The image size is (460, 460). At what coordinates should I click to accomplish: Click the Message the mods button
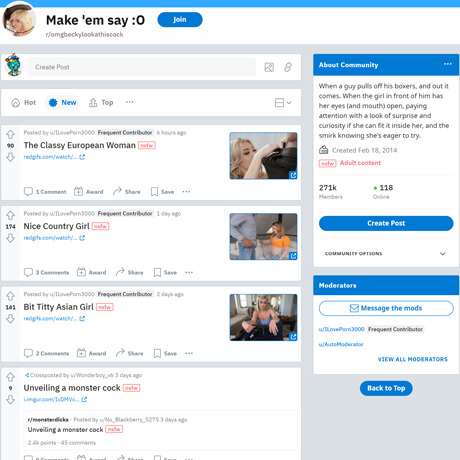[386, 308]
